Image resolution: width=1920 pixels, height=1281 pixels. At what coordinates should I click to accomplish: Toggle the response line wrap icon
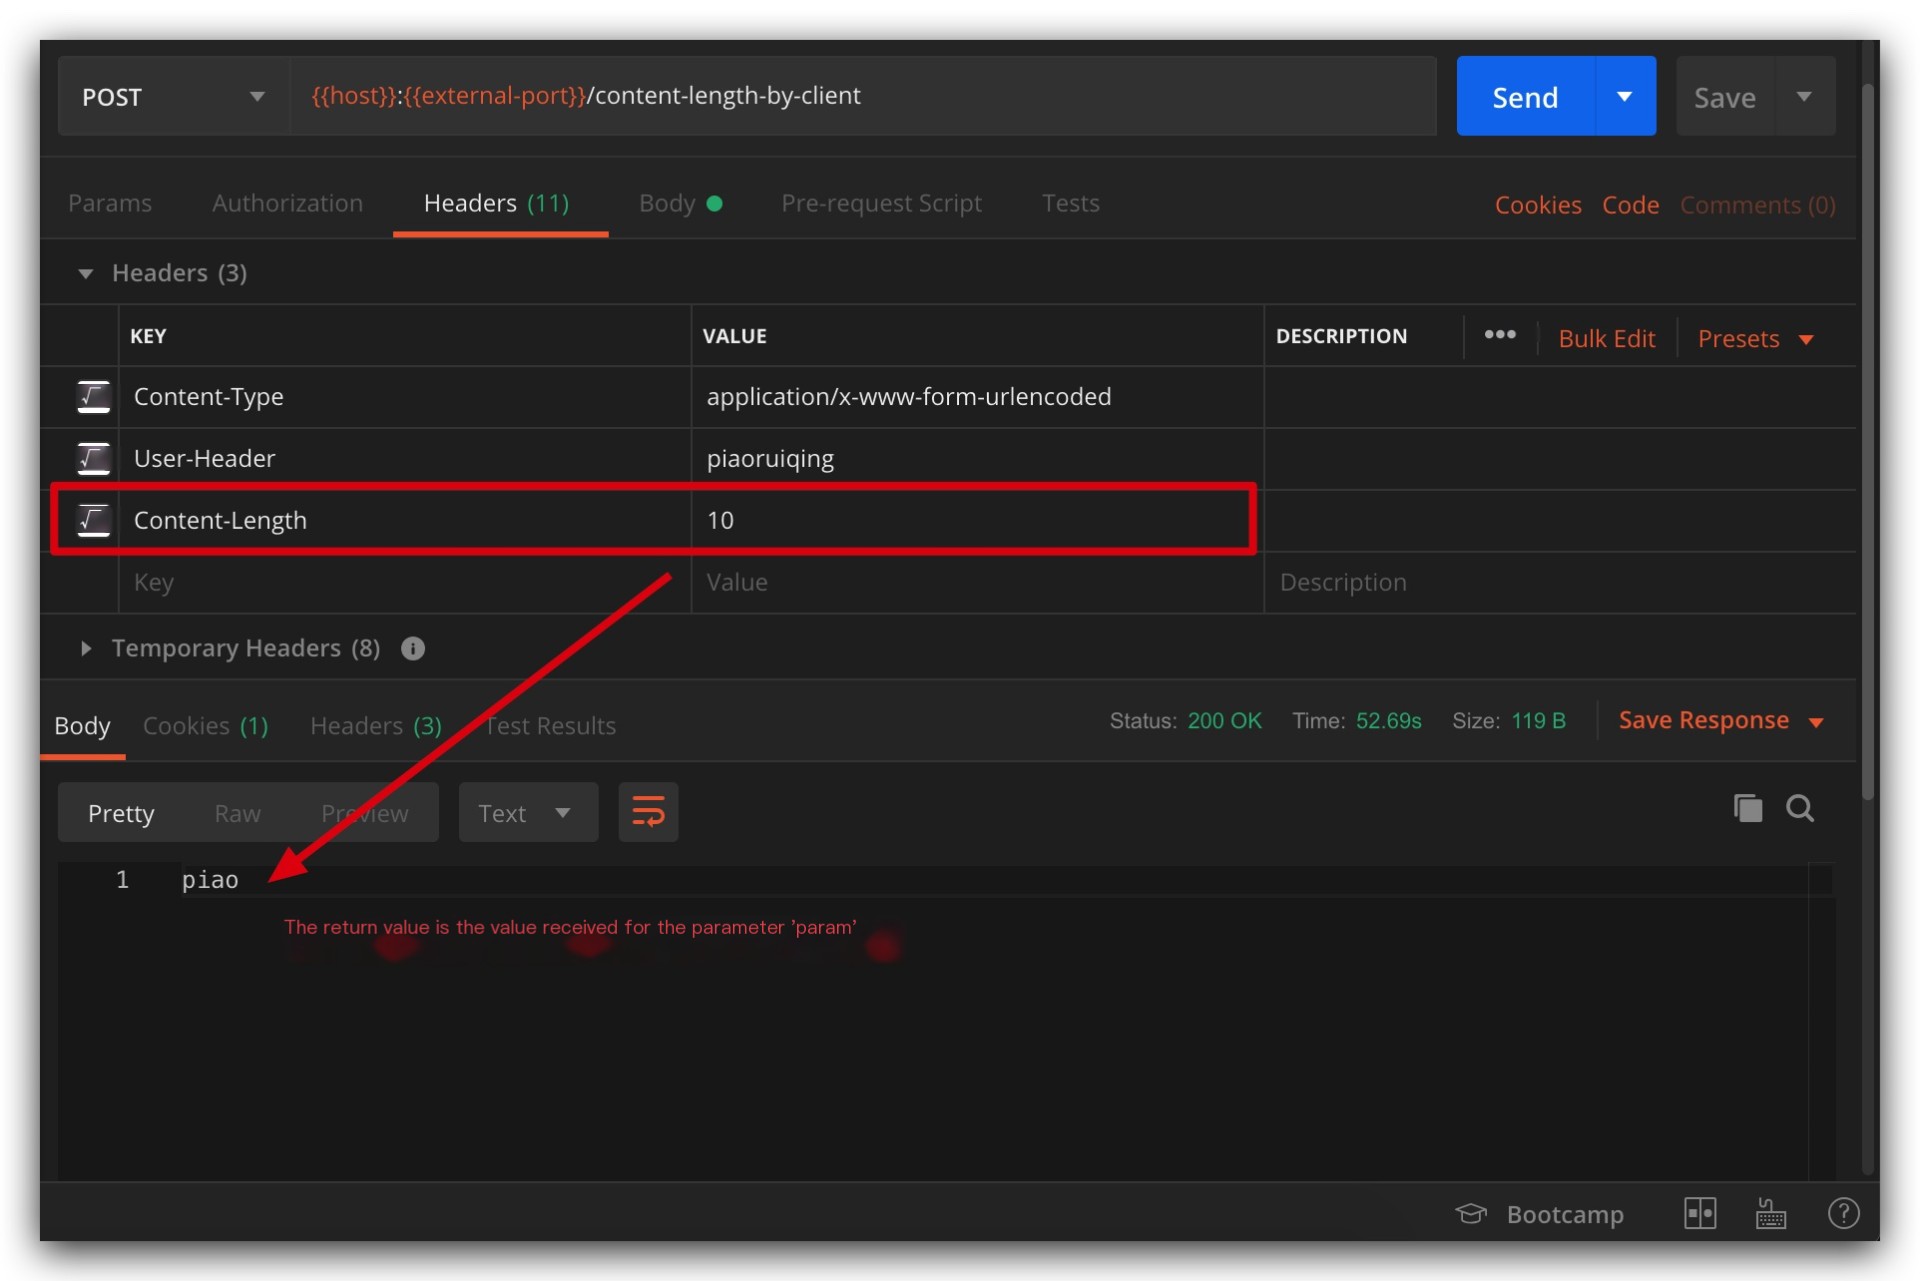[x=648, y=812]
